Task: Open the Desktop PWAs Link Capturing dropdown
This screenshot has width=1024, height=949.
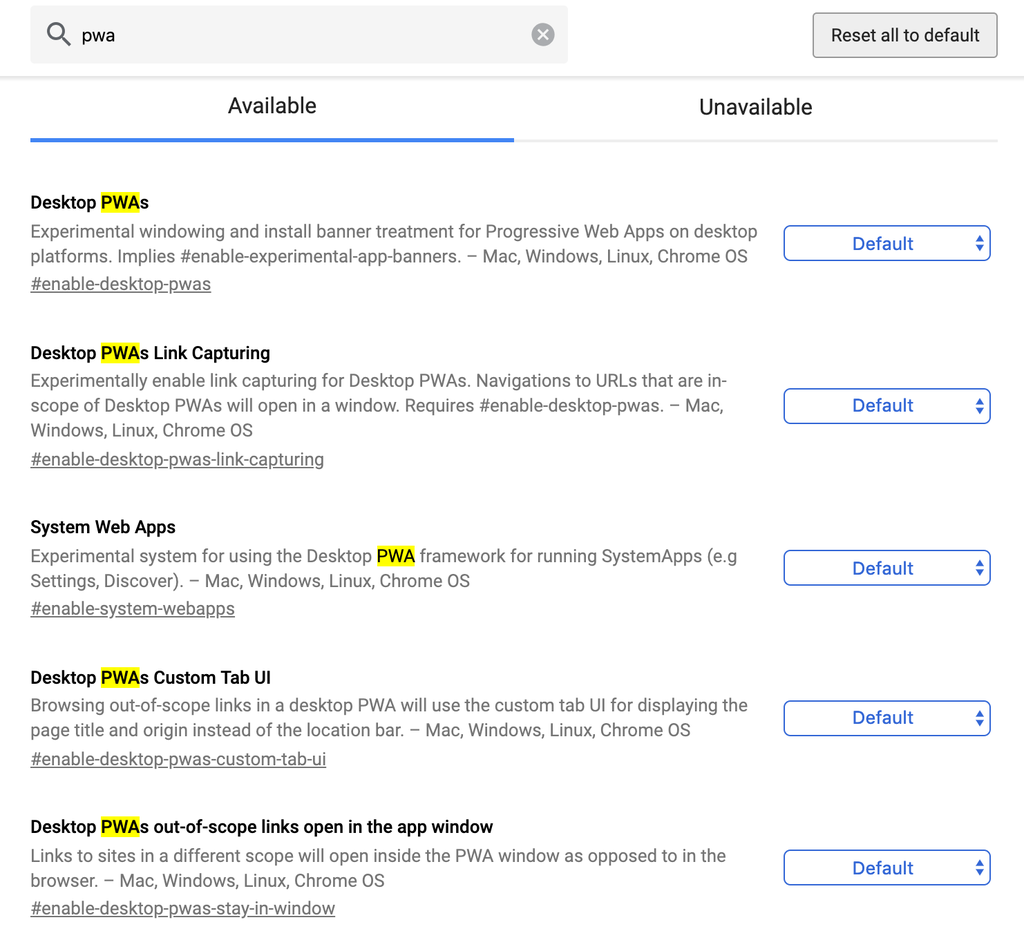Action: tap(886, 406)
